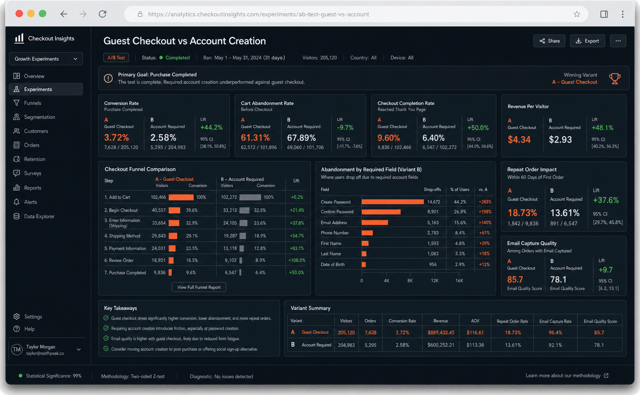
Task: Click the Conversion Rate column header
Action: (x=402, y=321)
